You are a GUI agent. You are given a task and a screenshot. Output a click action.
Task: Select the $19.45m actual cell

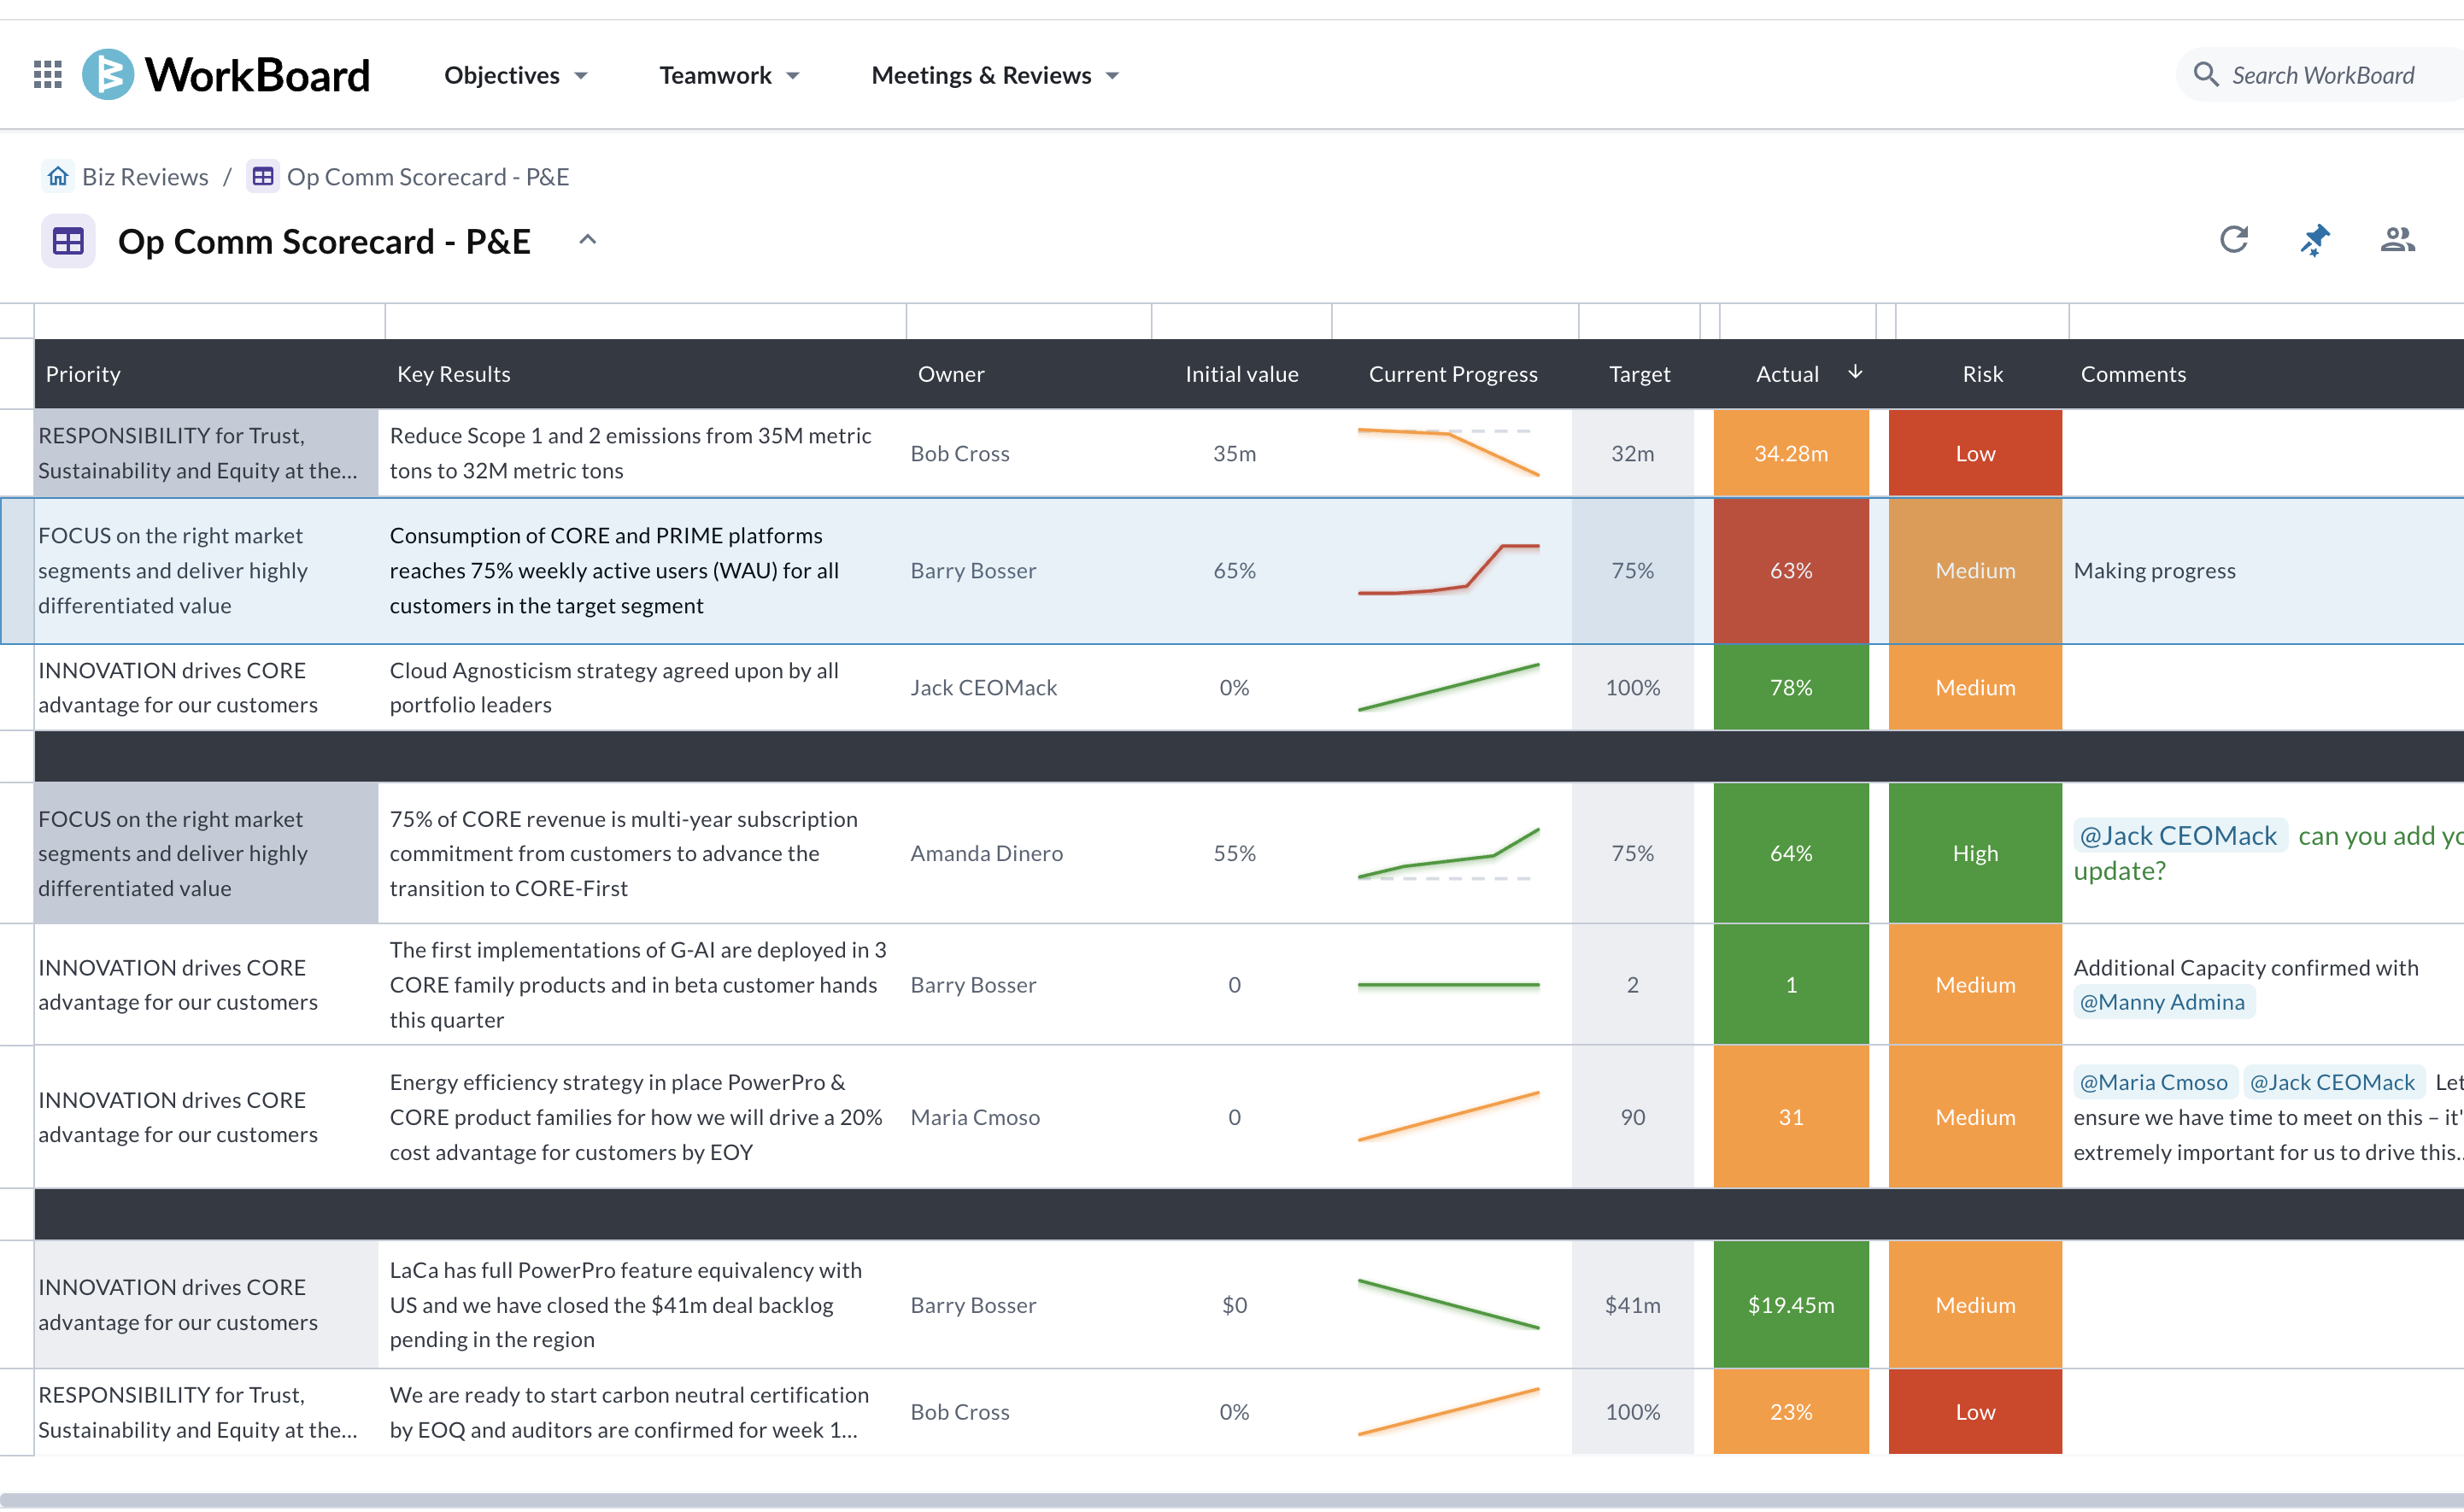click(1791, 1304)
